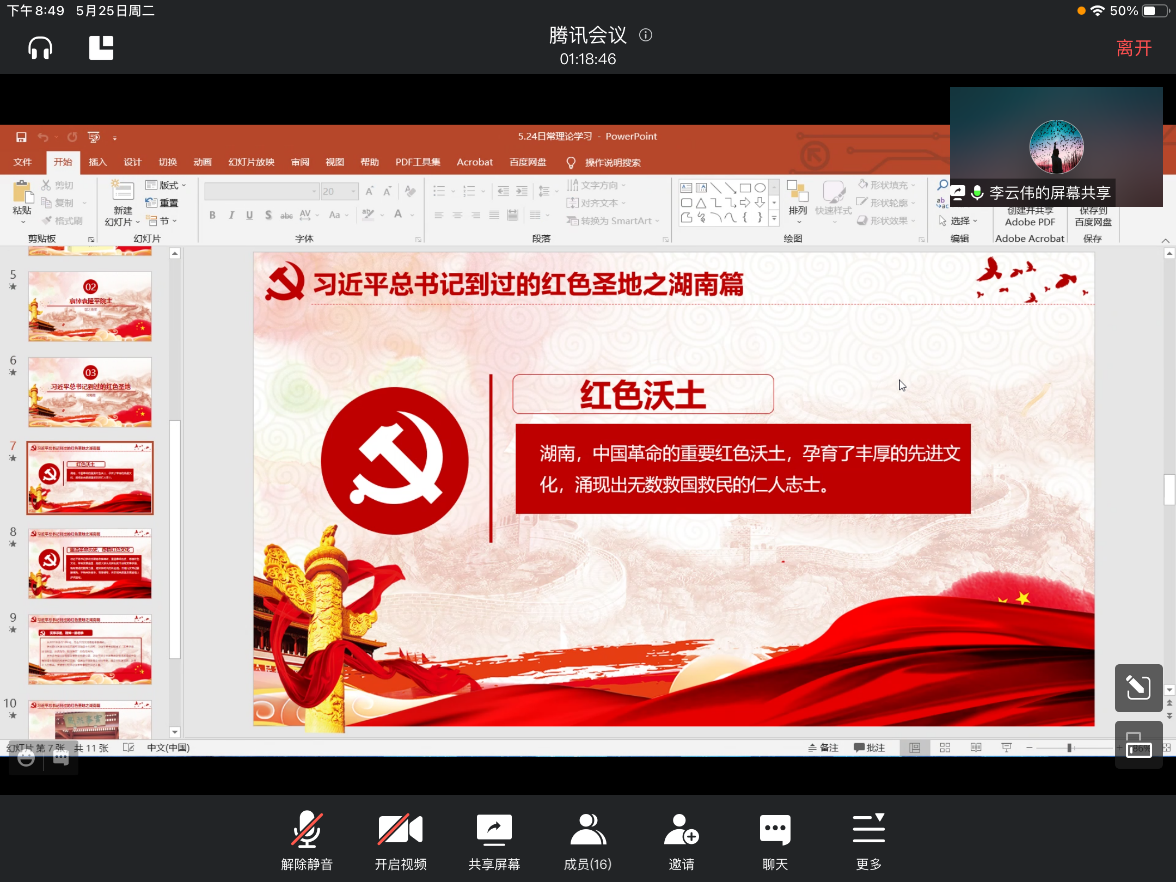The height and width of the screenshot is (882, 1176).
Task: Toggle 开启视频 camera on
Action: tap(400, 841)
